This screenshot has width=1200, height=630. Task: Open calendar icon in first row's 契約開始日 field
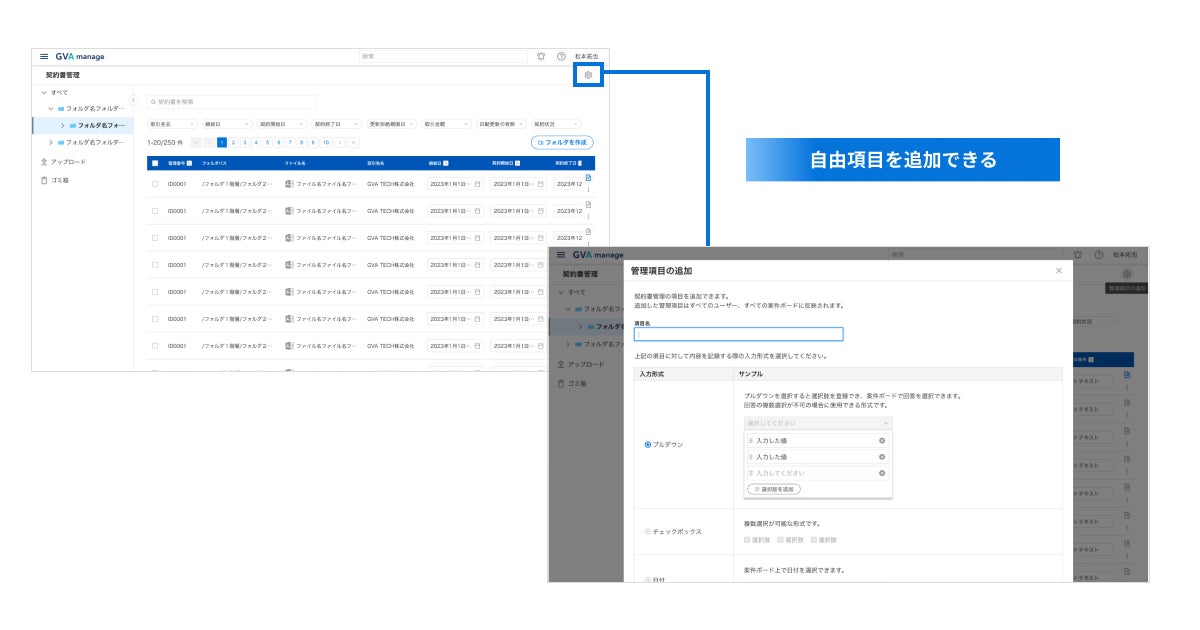(x=541, y=184)
